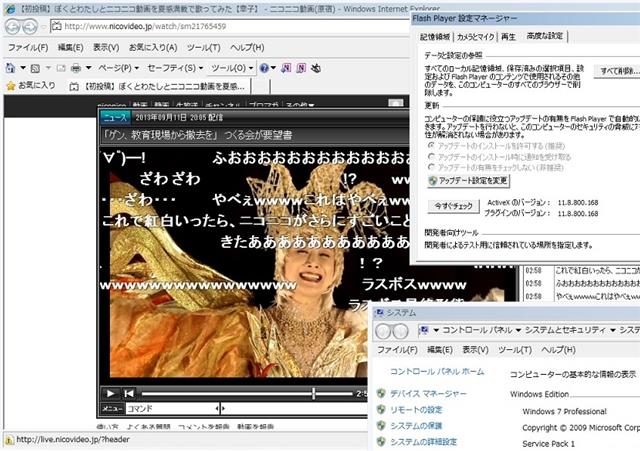Click the breadcrumb computer icon in System window
The height and width of the screenshot is (451, 640).
coord(424,330)
